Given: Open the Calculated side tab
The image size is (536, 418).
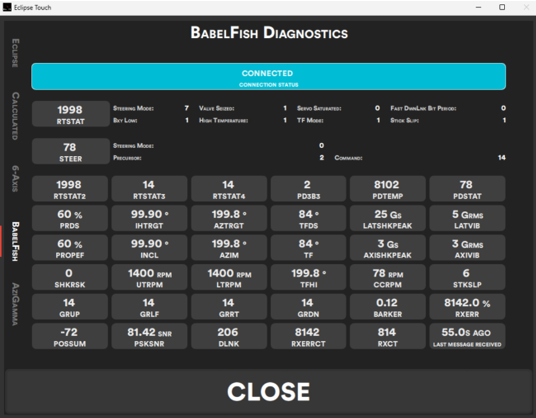Looking at the screenshot, I should (15, 116).
